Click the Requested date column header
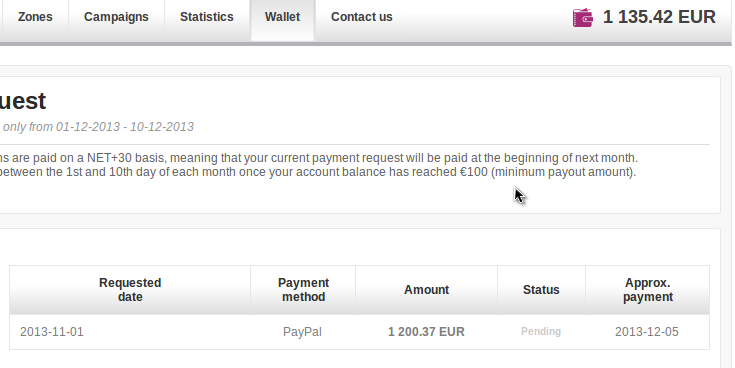 [130, 290]
